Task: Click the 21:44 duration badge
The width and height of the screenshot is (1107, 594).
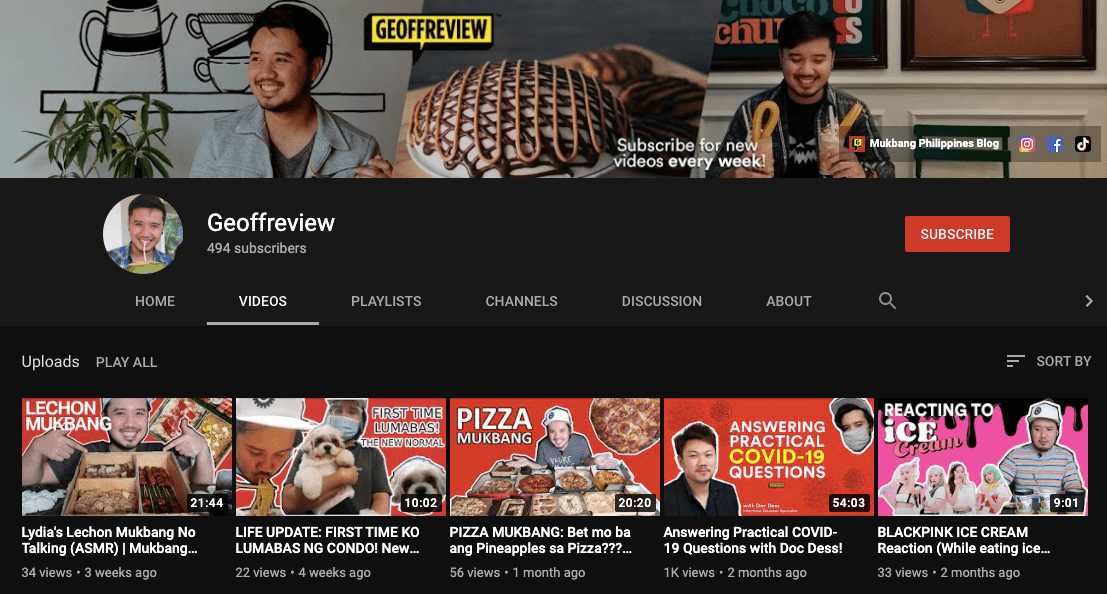Action: [x=207, y=503]
